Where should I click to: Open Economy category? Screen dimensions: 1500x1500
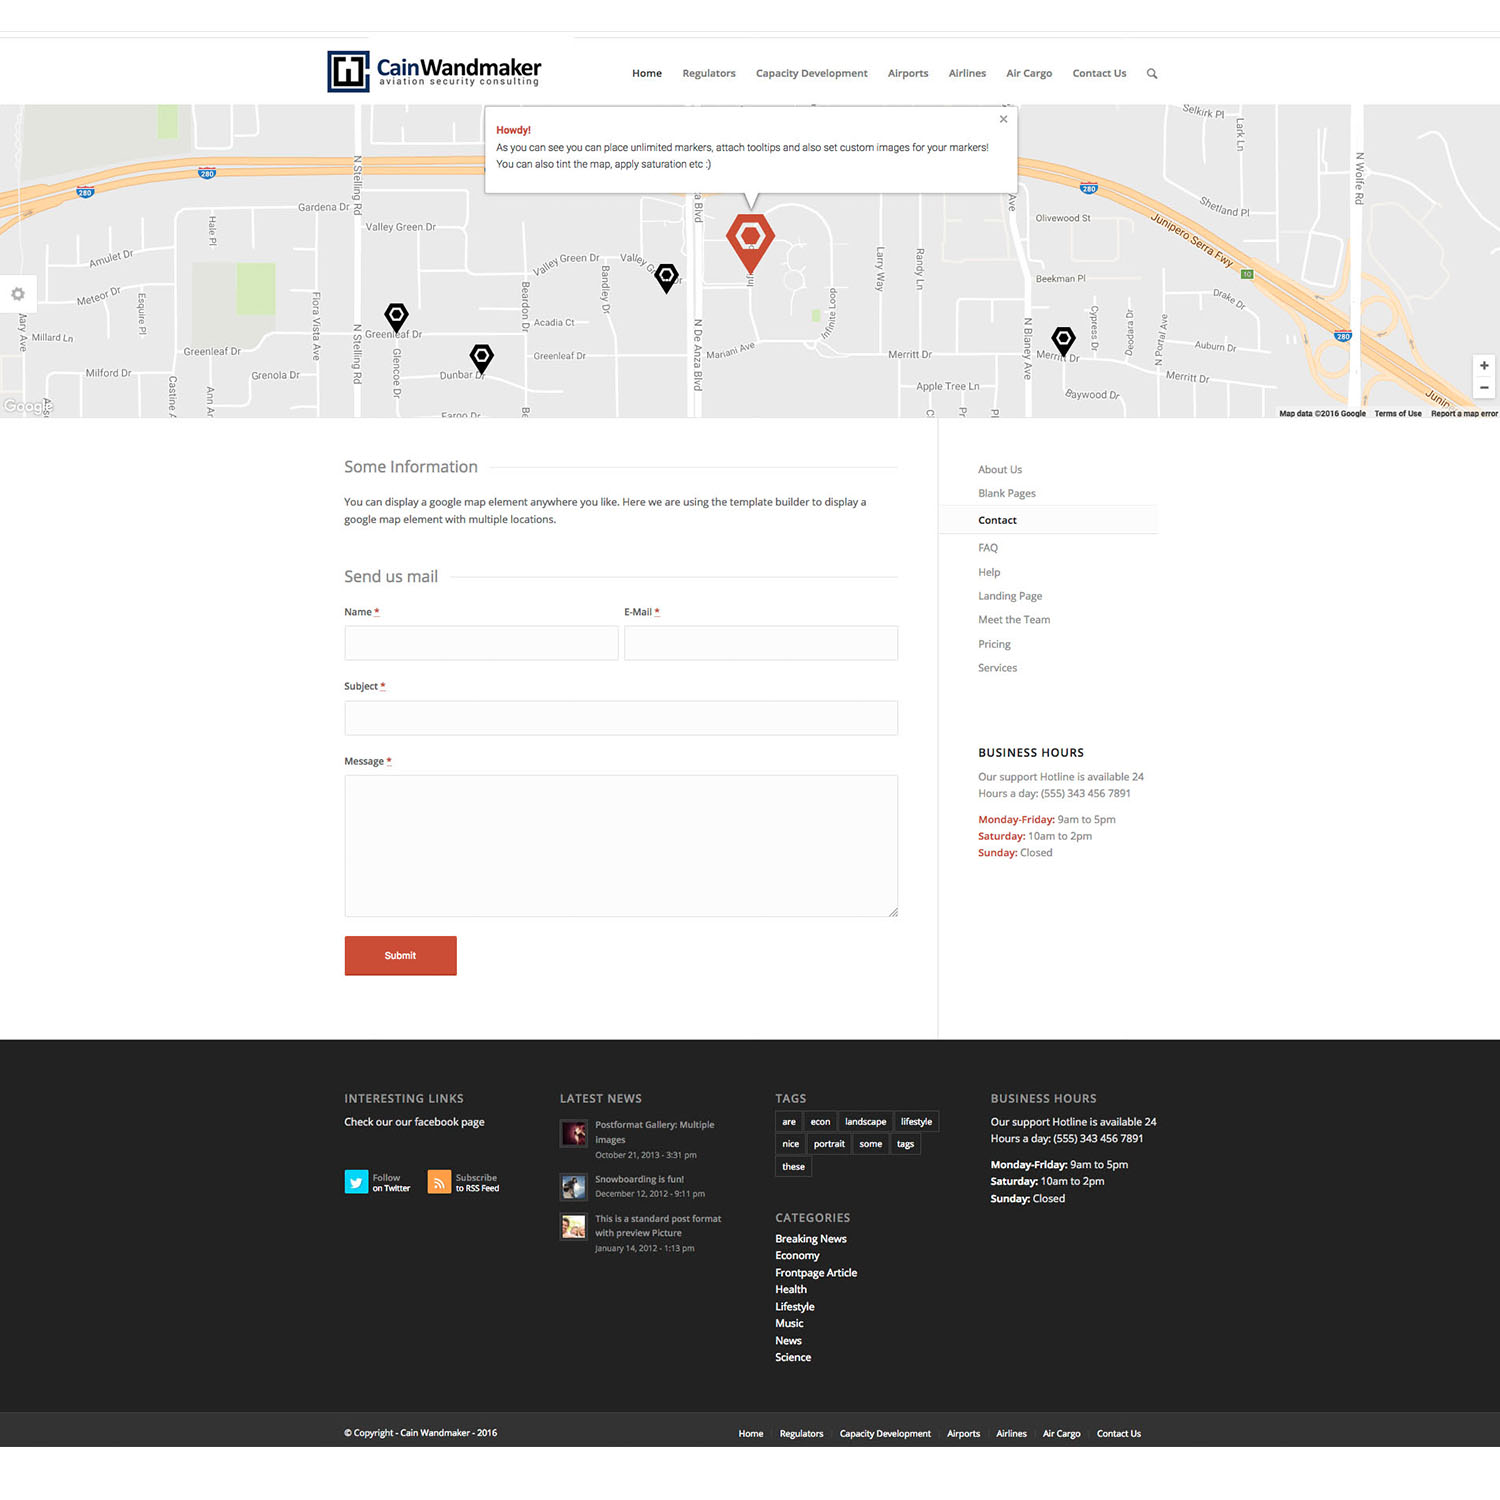[797, 1256]
